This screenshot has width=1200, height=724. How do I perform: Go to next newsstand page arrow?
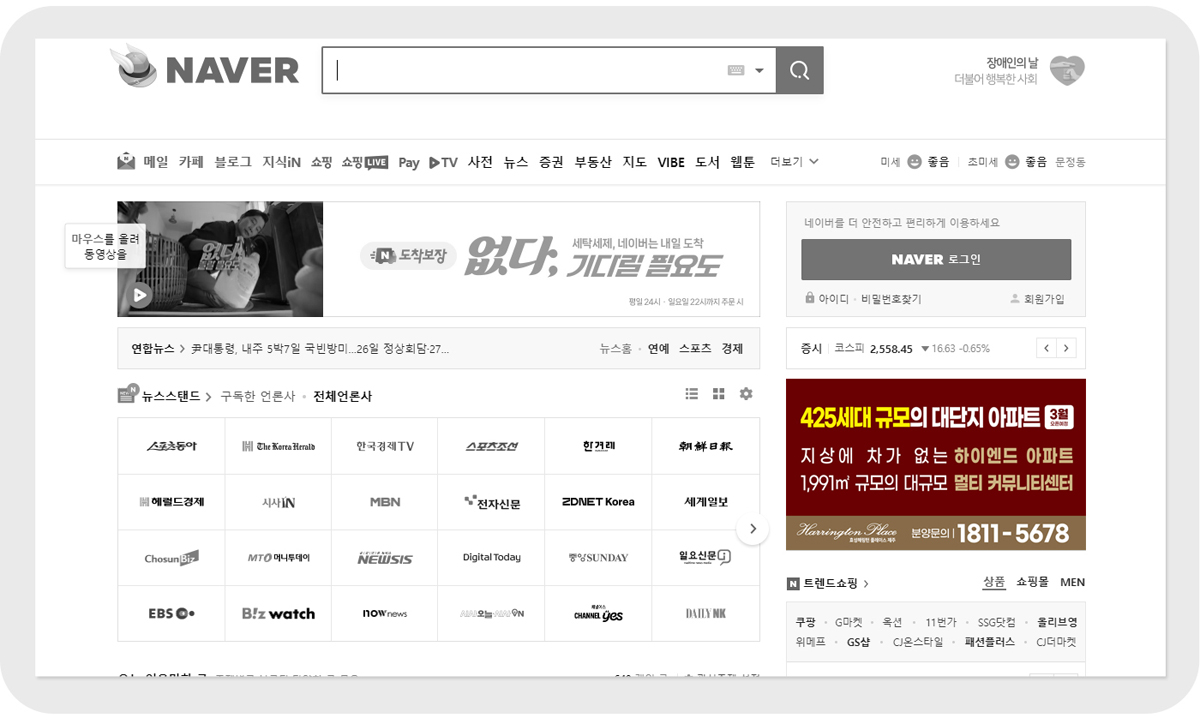click(x=753, y=529)
